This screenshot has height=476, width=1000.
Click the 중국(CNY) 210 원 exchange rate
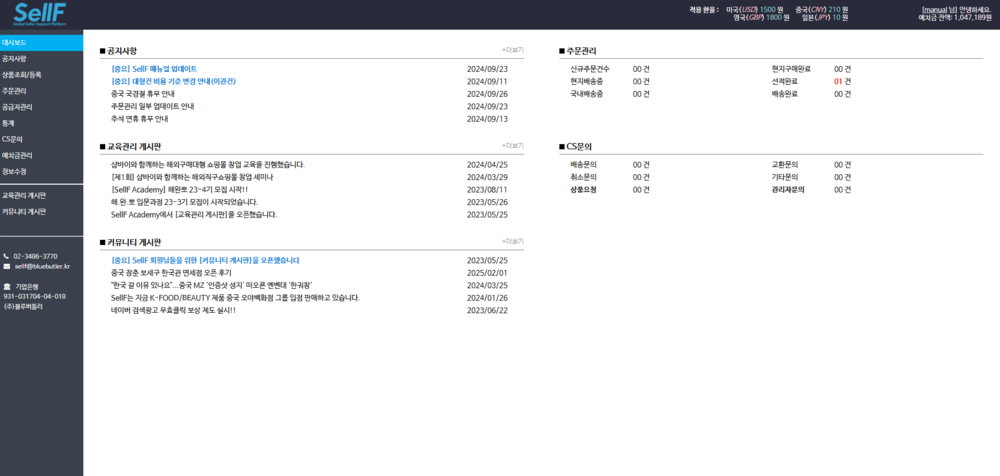coord(821,10)
